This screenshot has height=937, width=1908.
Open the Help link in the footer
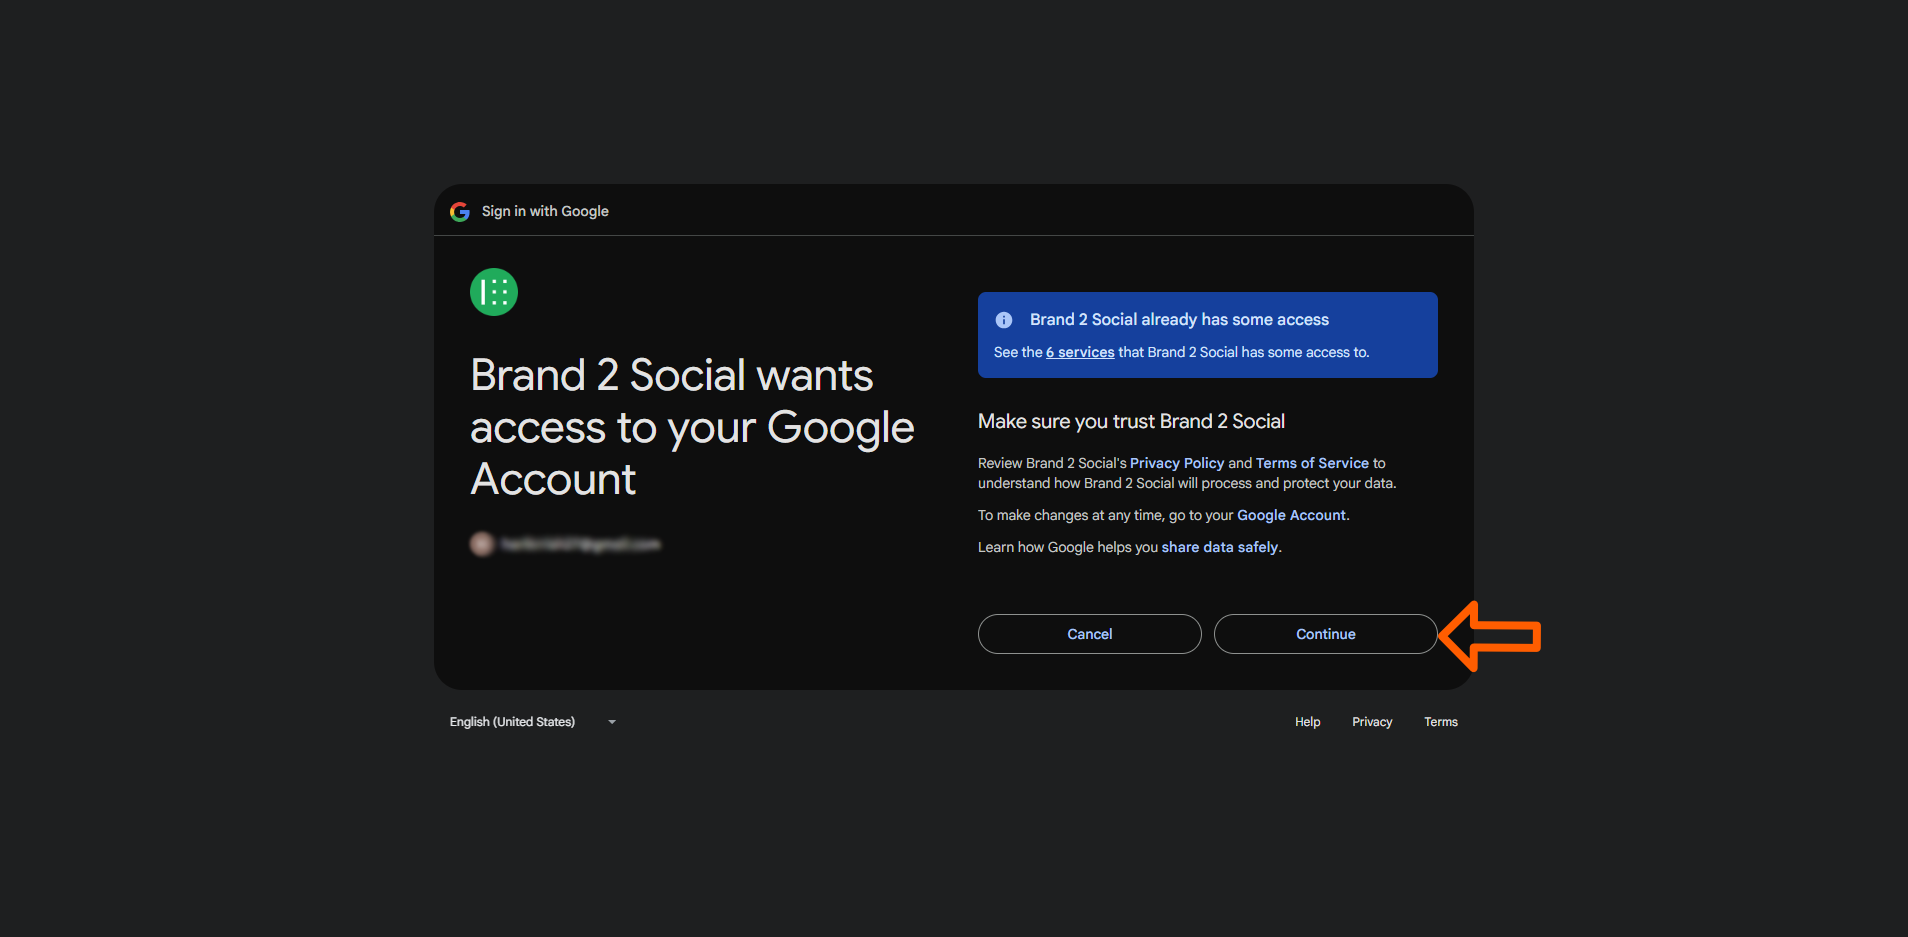point(1306,721)
